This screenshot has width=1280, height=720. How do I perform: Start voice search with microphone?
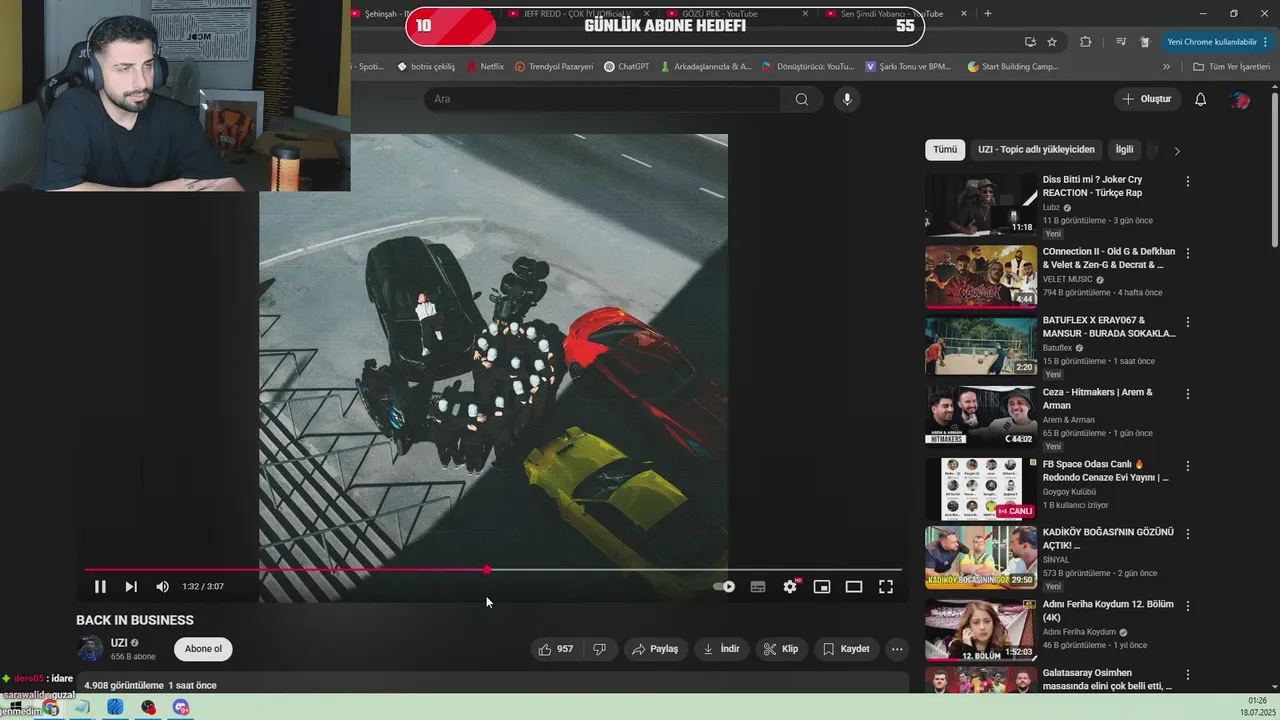click(x=847, y=99)
